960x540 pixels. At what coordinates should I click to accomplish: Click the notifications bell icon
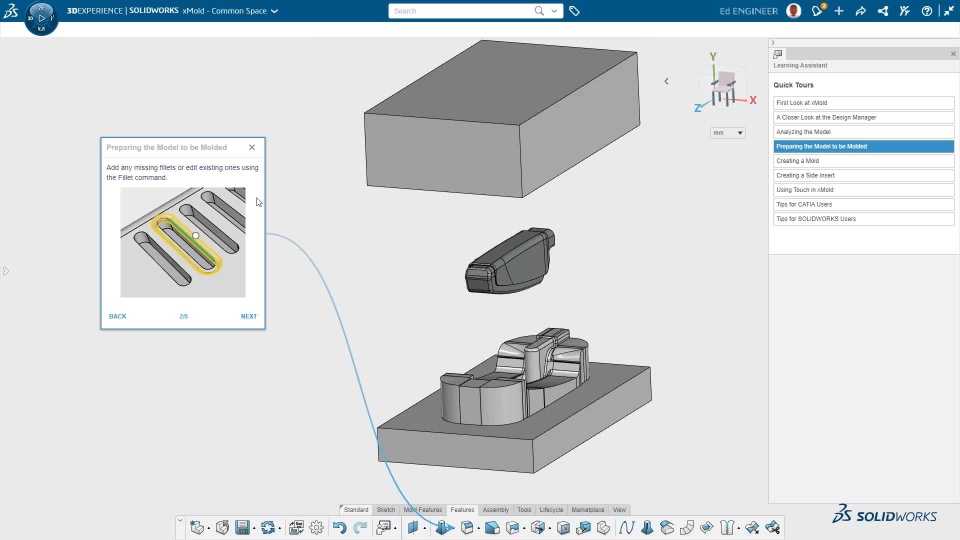coord(817,10)
